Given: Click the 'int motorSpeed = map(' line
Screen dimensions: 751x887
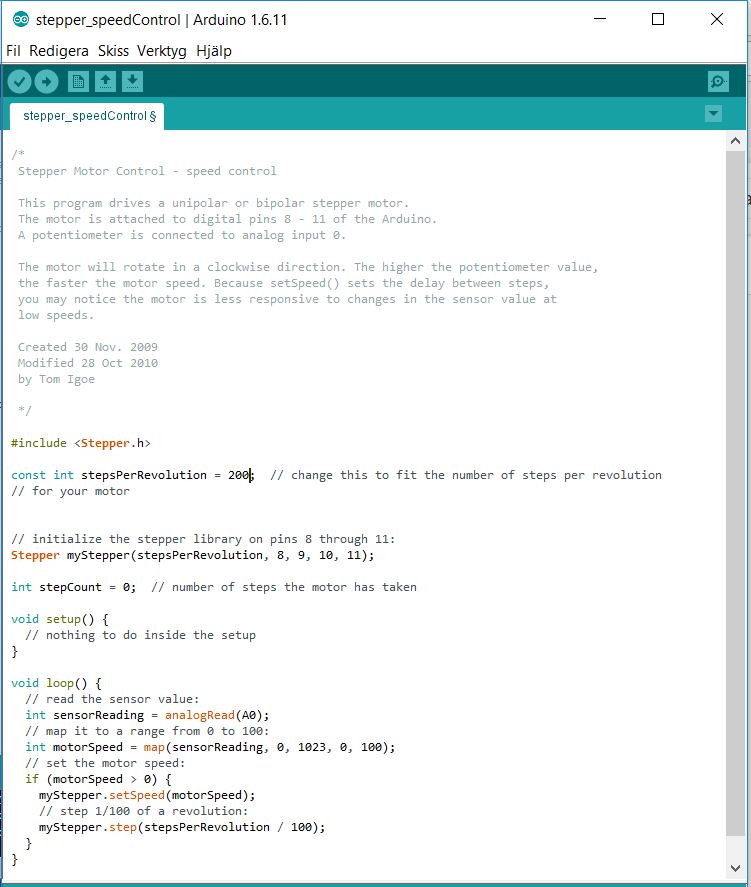Looking at the screenshot, I should click(x=210, y=747).
